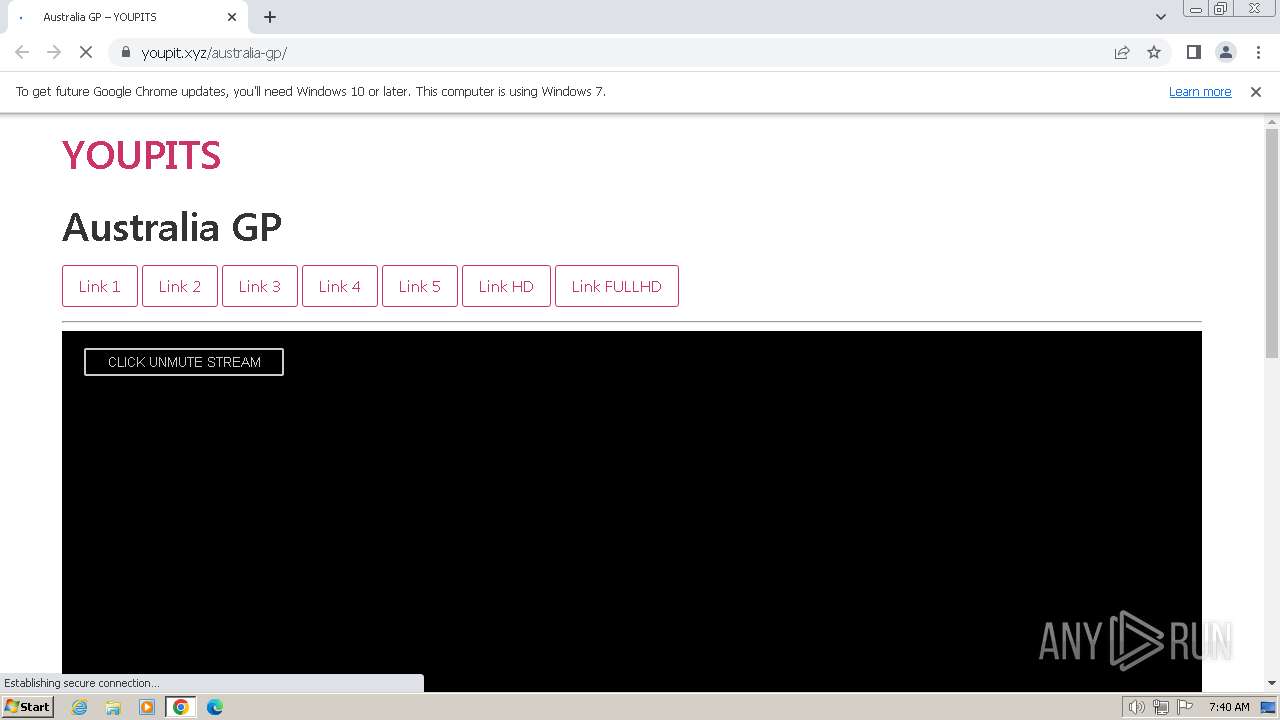Switch to Link 3 stream
Viewport: 1280px width, 720px height.
pyautogui.click(x=260, y=286)
